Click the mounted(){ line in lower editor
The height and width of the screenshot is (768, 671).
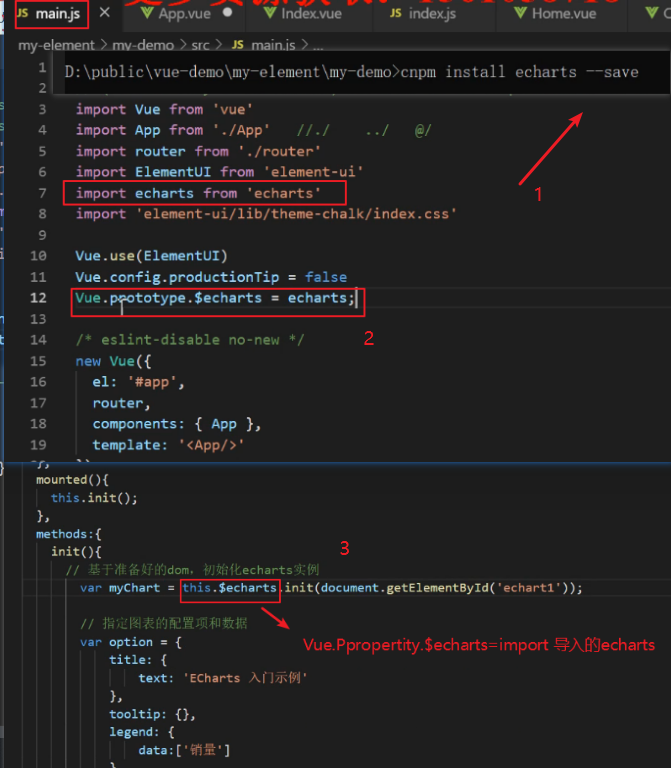coord(72,480)
